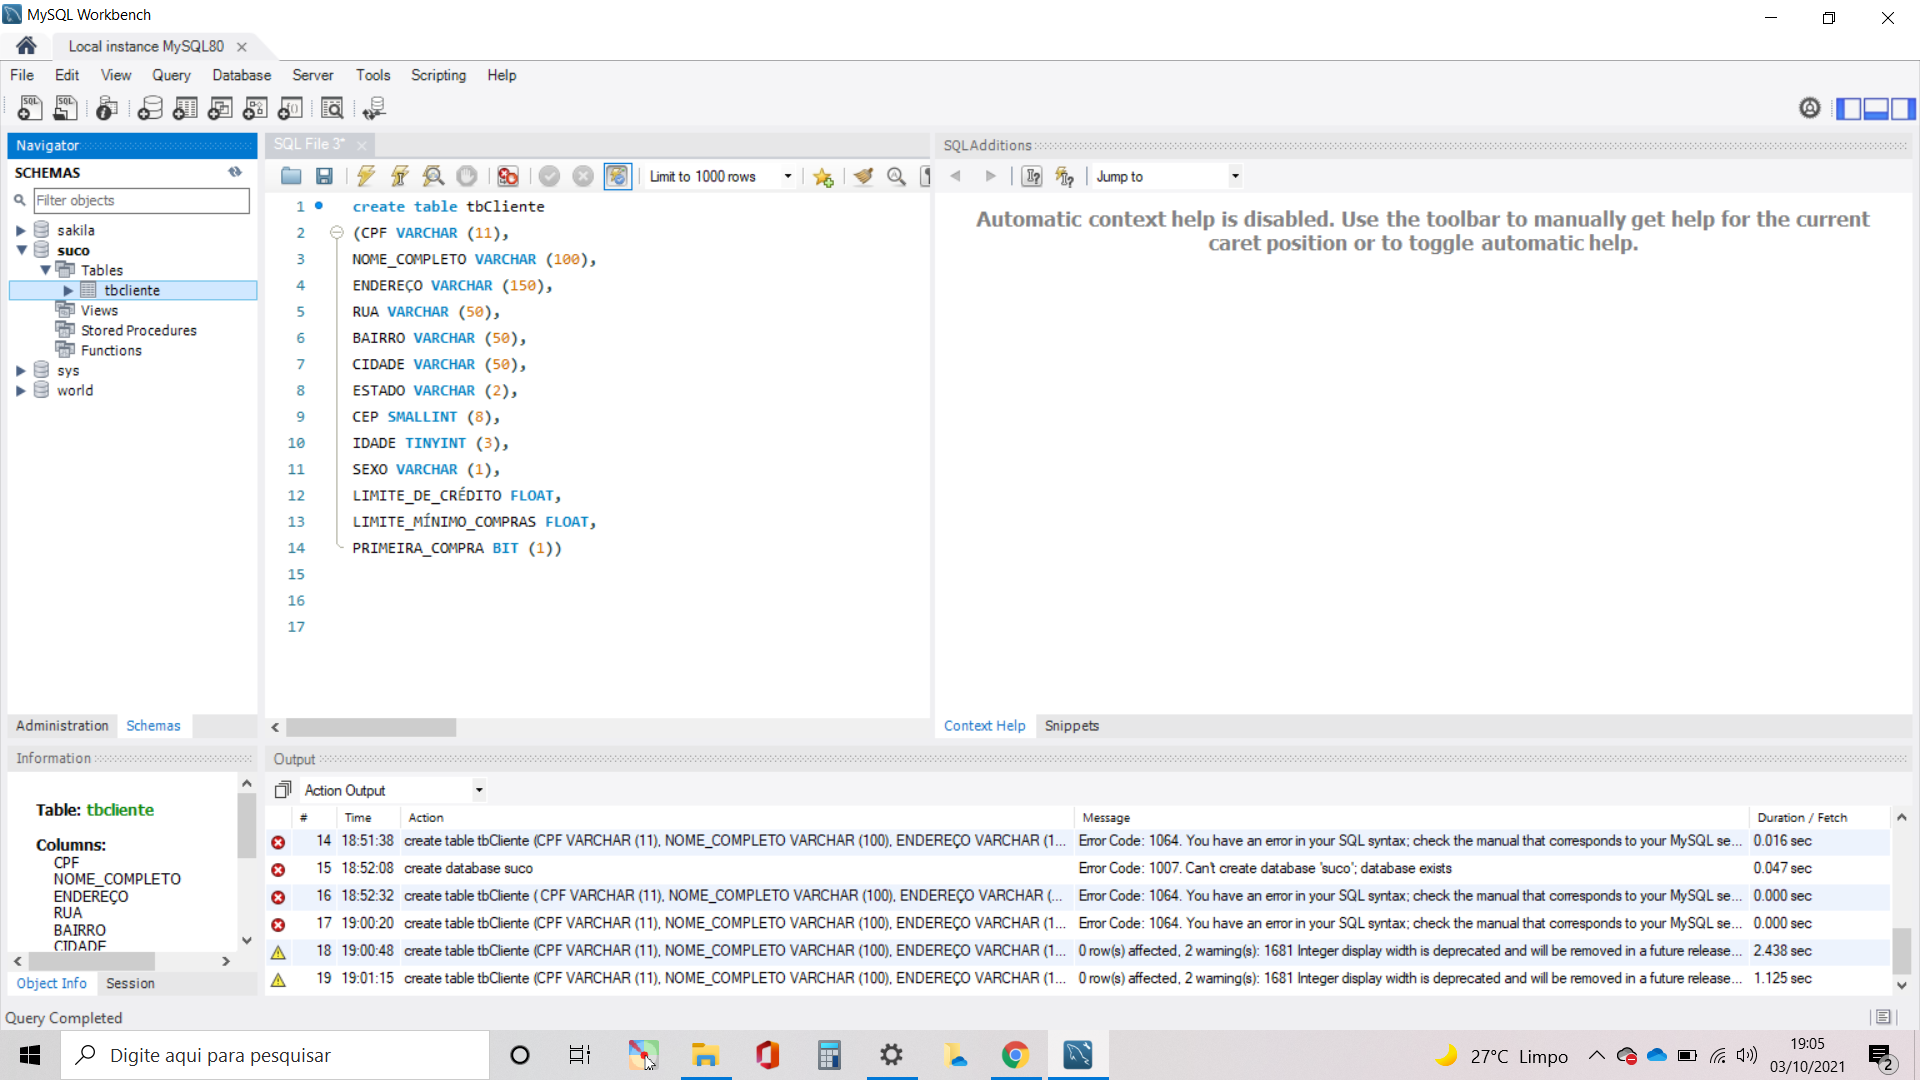Image resolution: width=1920 pixels, height=1080 pixels.
Task: Toggle the left sidebar panel visibility
Action: point(1849,108)
